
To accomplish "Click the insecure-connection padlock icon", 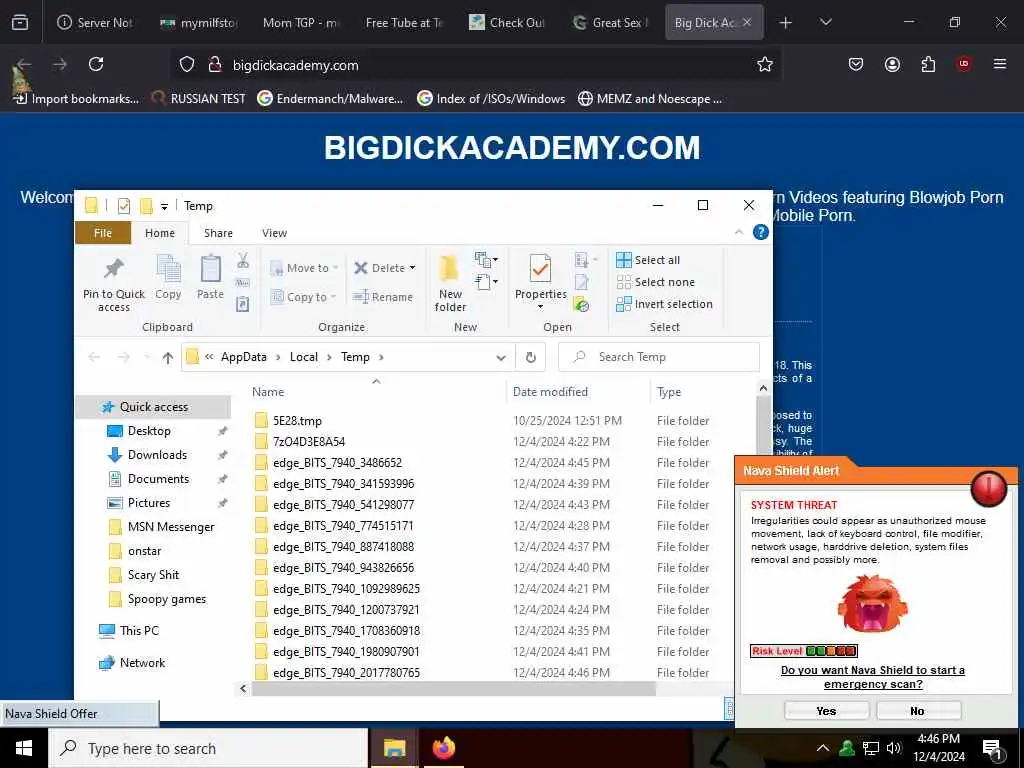I will click(x=214, y=65).
